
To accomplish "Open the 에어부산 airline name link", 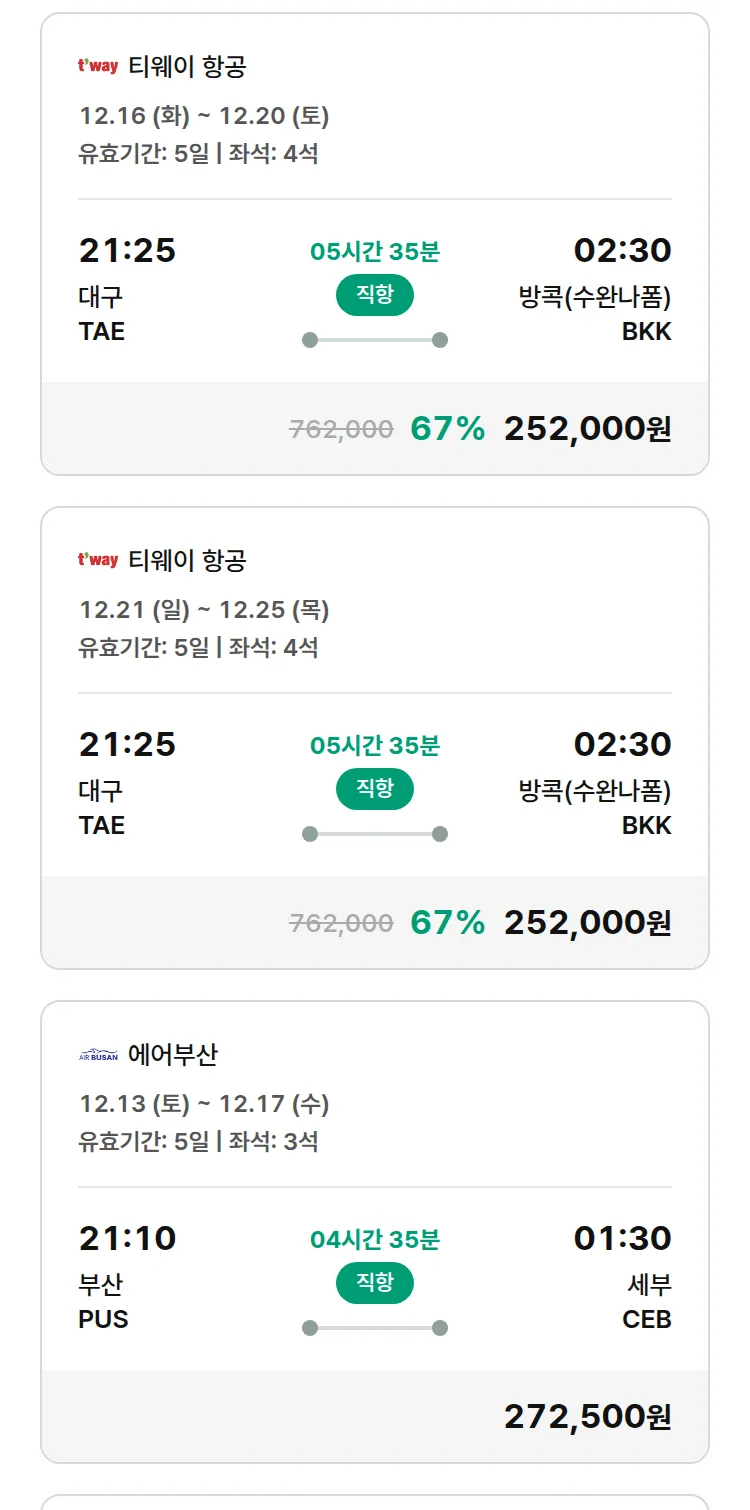I will [x=173, y=1055].
